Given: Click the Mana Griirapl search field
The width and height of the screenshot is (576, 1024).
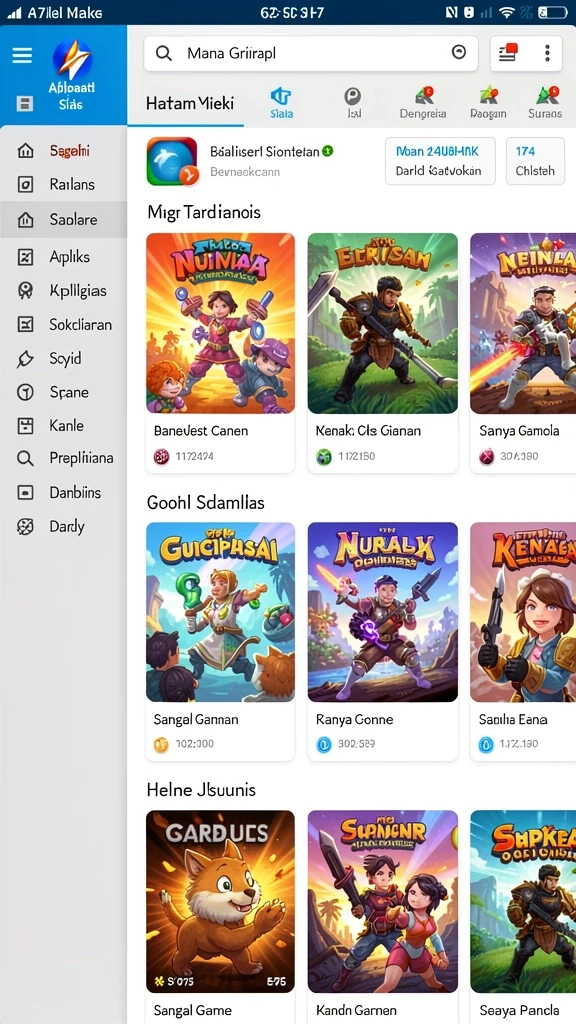Looking at the screenshot, I should [x=311, y=53].
